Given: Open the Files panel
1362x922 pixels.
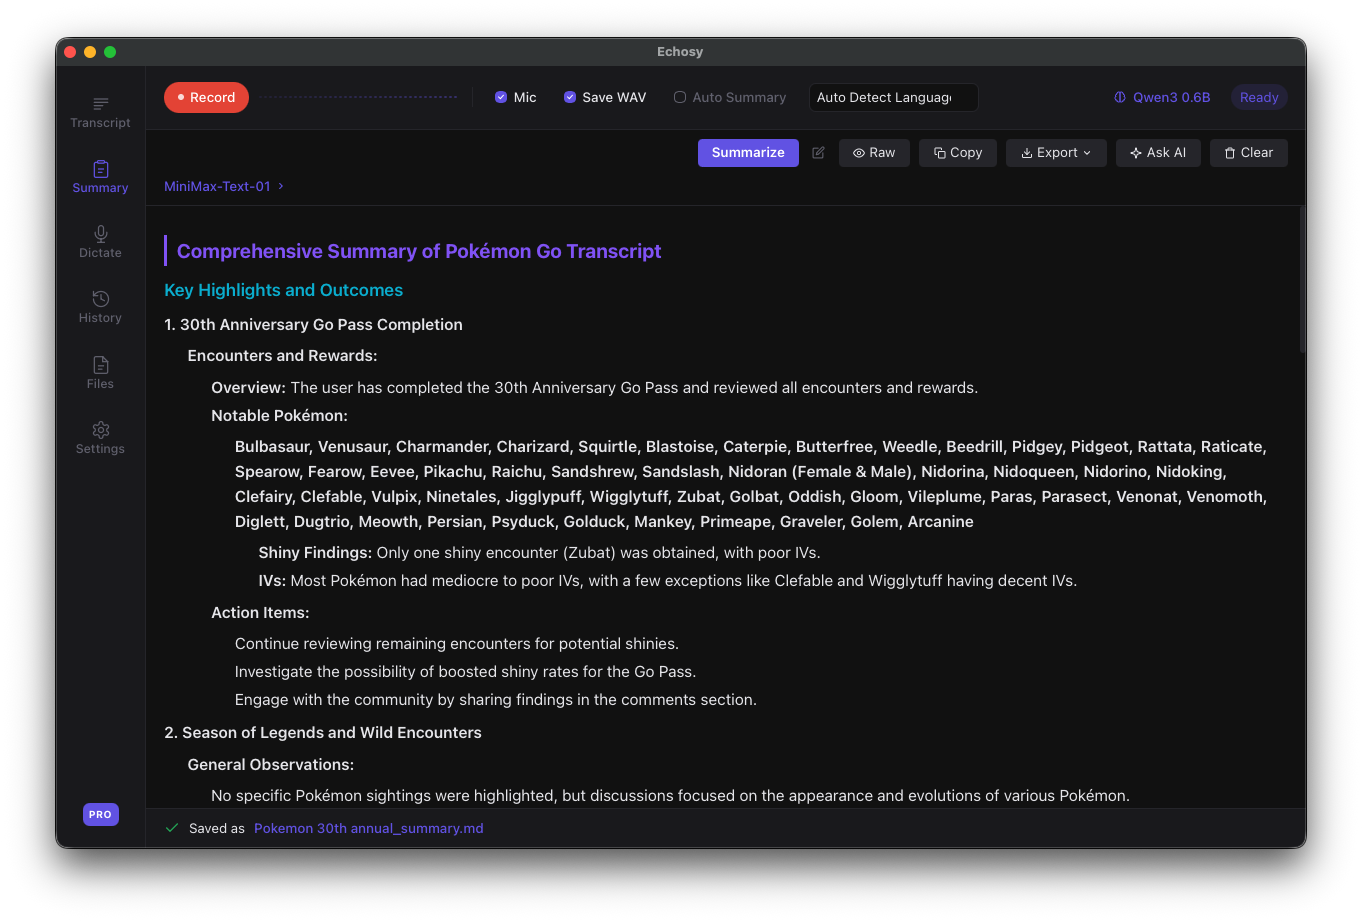Looking at the screenshot, I should tap(100, 372).
